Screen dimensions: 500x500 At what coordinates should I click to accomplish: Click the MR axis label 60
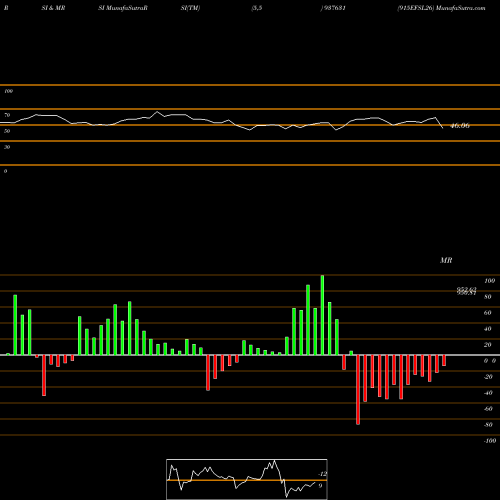tap(488, 313)
